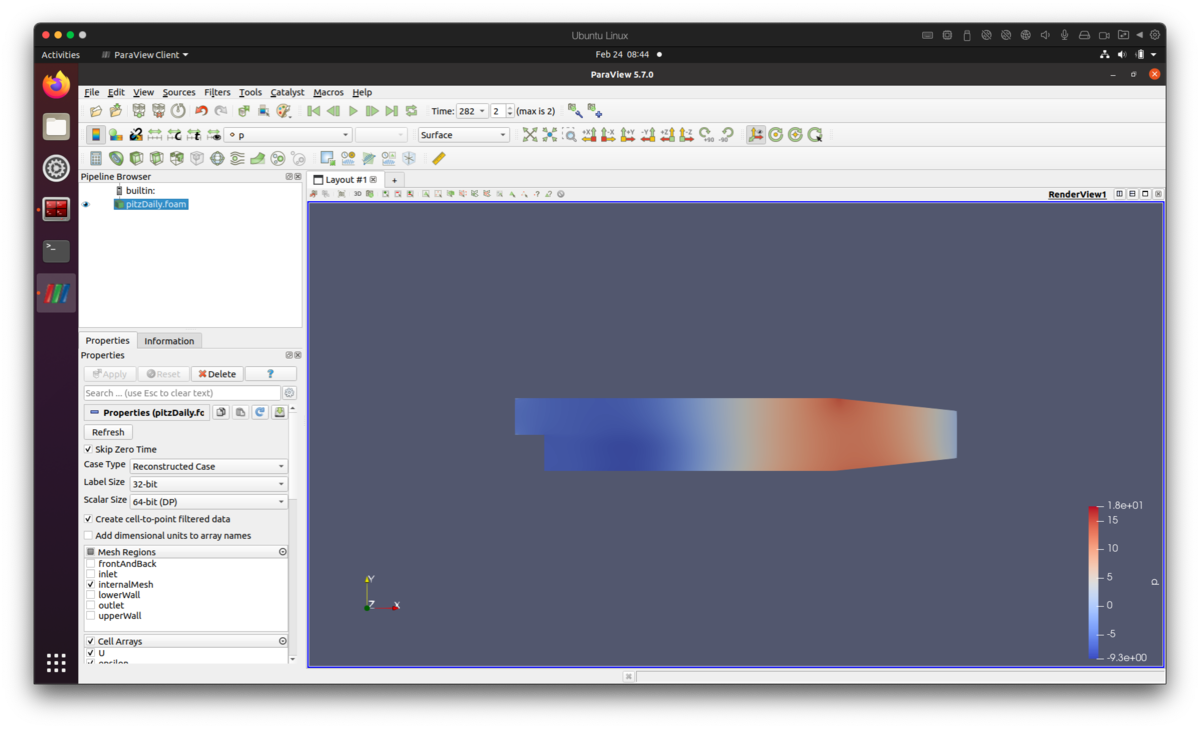Uncheck the internalMesh region
The image size is (1200, 729).
[x=91, y=585]
